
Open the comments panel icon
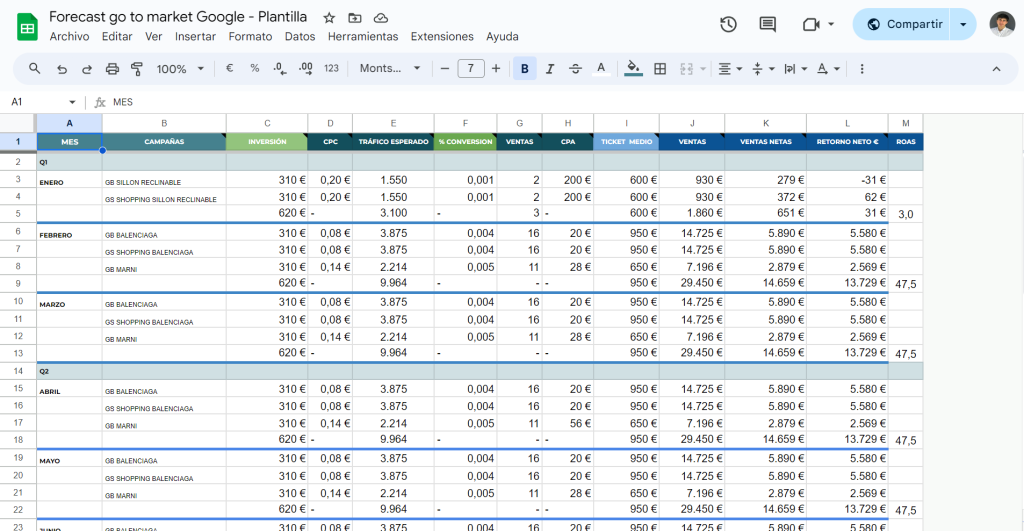point(767,24)
